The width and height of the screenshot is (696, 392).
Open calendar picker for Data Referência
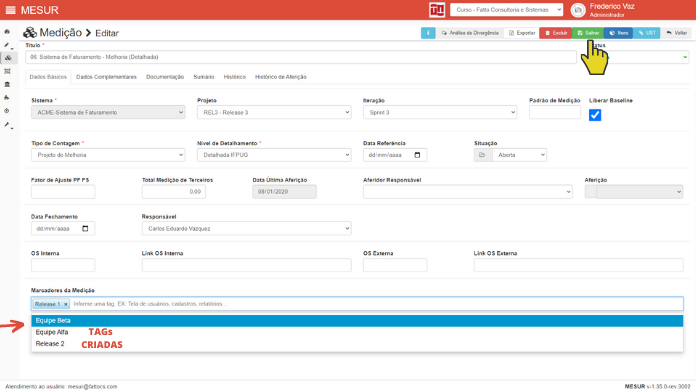coord(417,155)
